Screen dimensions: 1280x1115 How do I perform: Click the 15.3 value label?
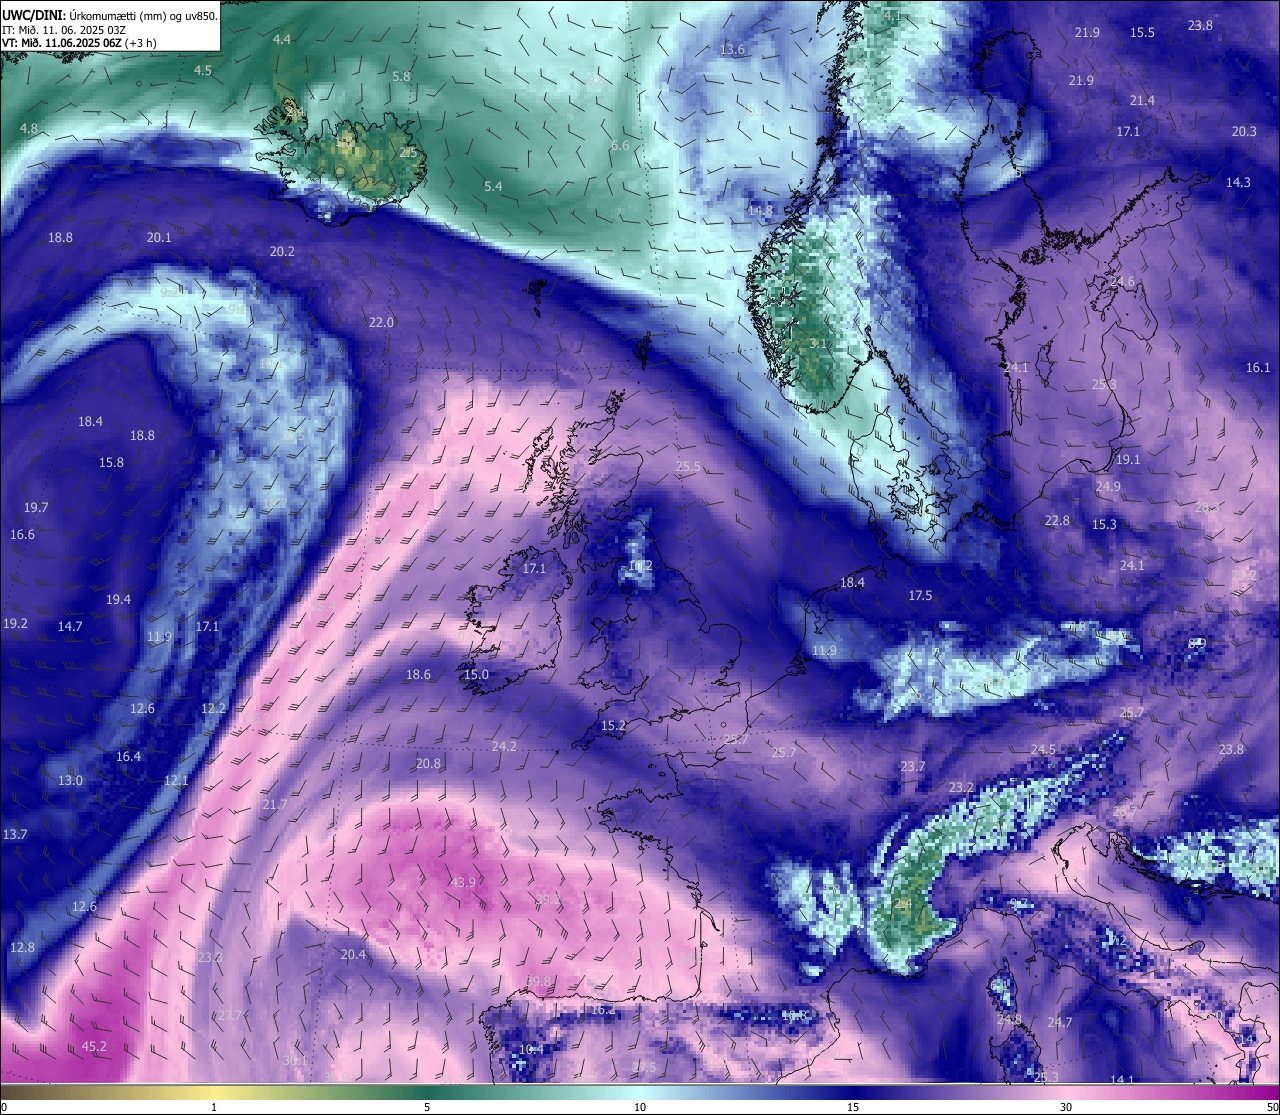click(1104, 524)
